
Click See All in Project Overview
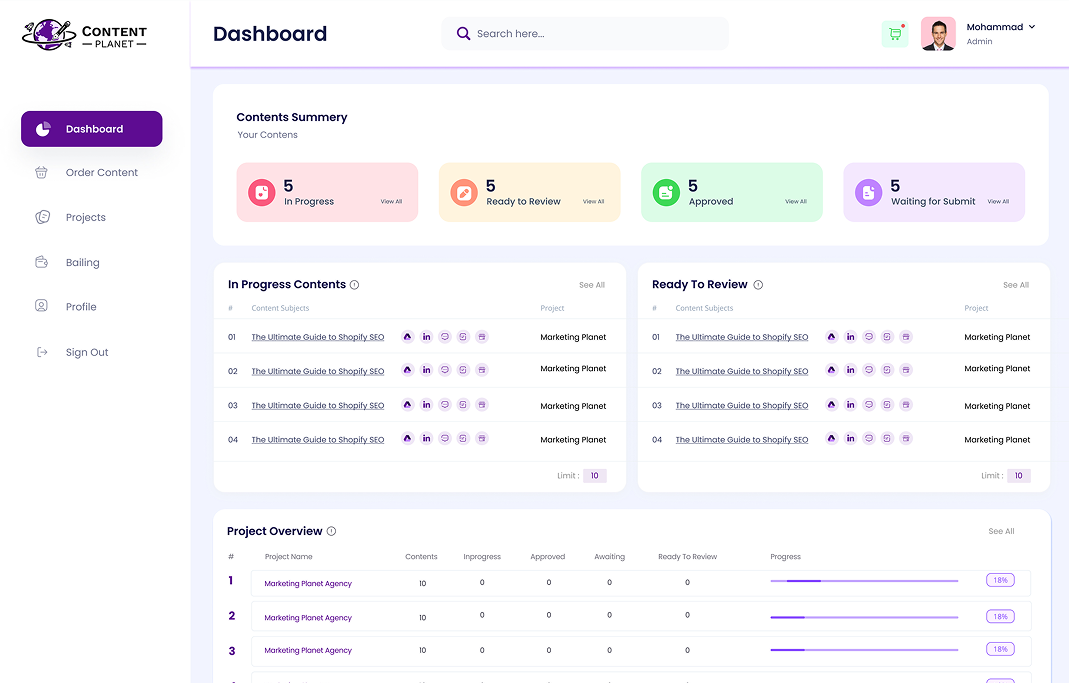coord(1001,532)
